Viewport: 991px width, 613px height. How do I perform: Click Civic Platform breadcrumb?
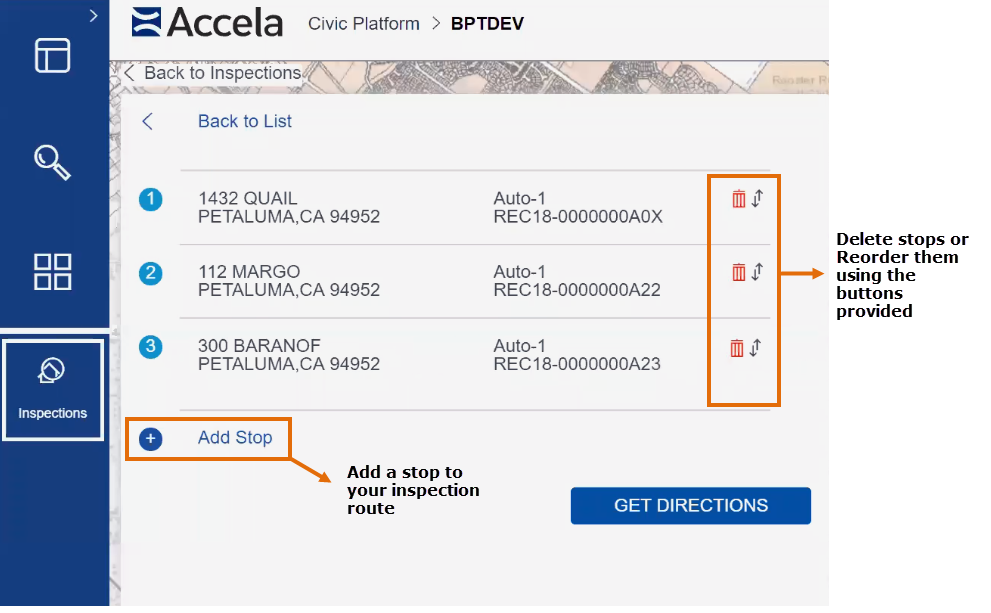[x=363, y=23]
